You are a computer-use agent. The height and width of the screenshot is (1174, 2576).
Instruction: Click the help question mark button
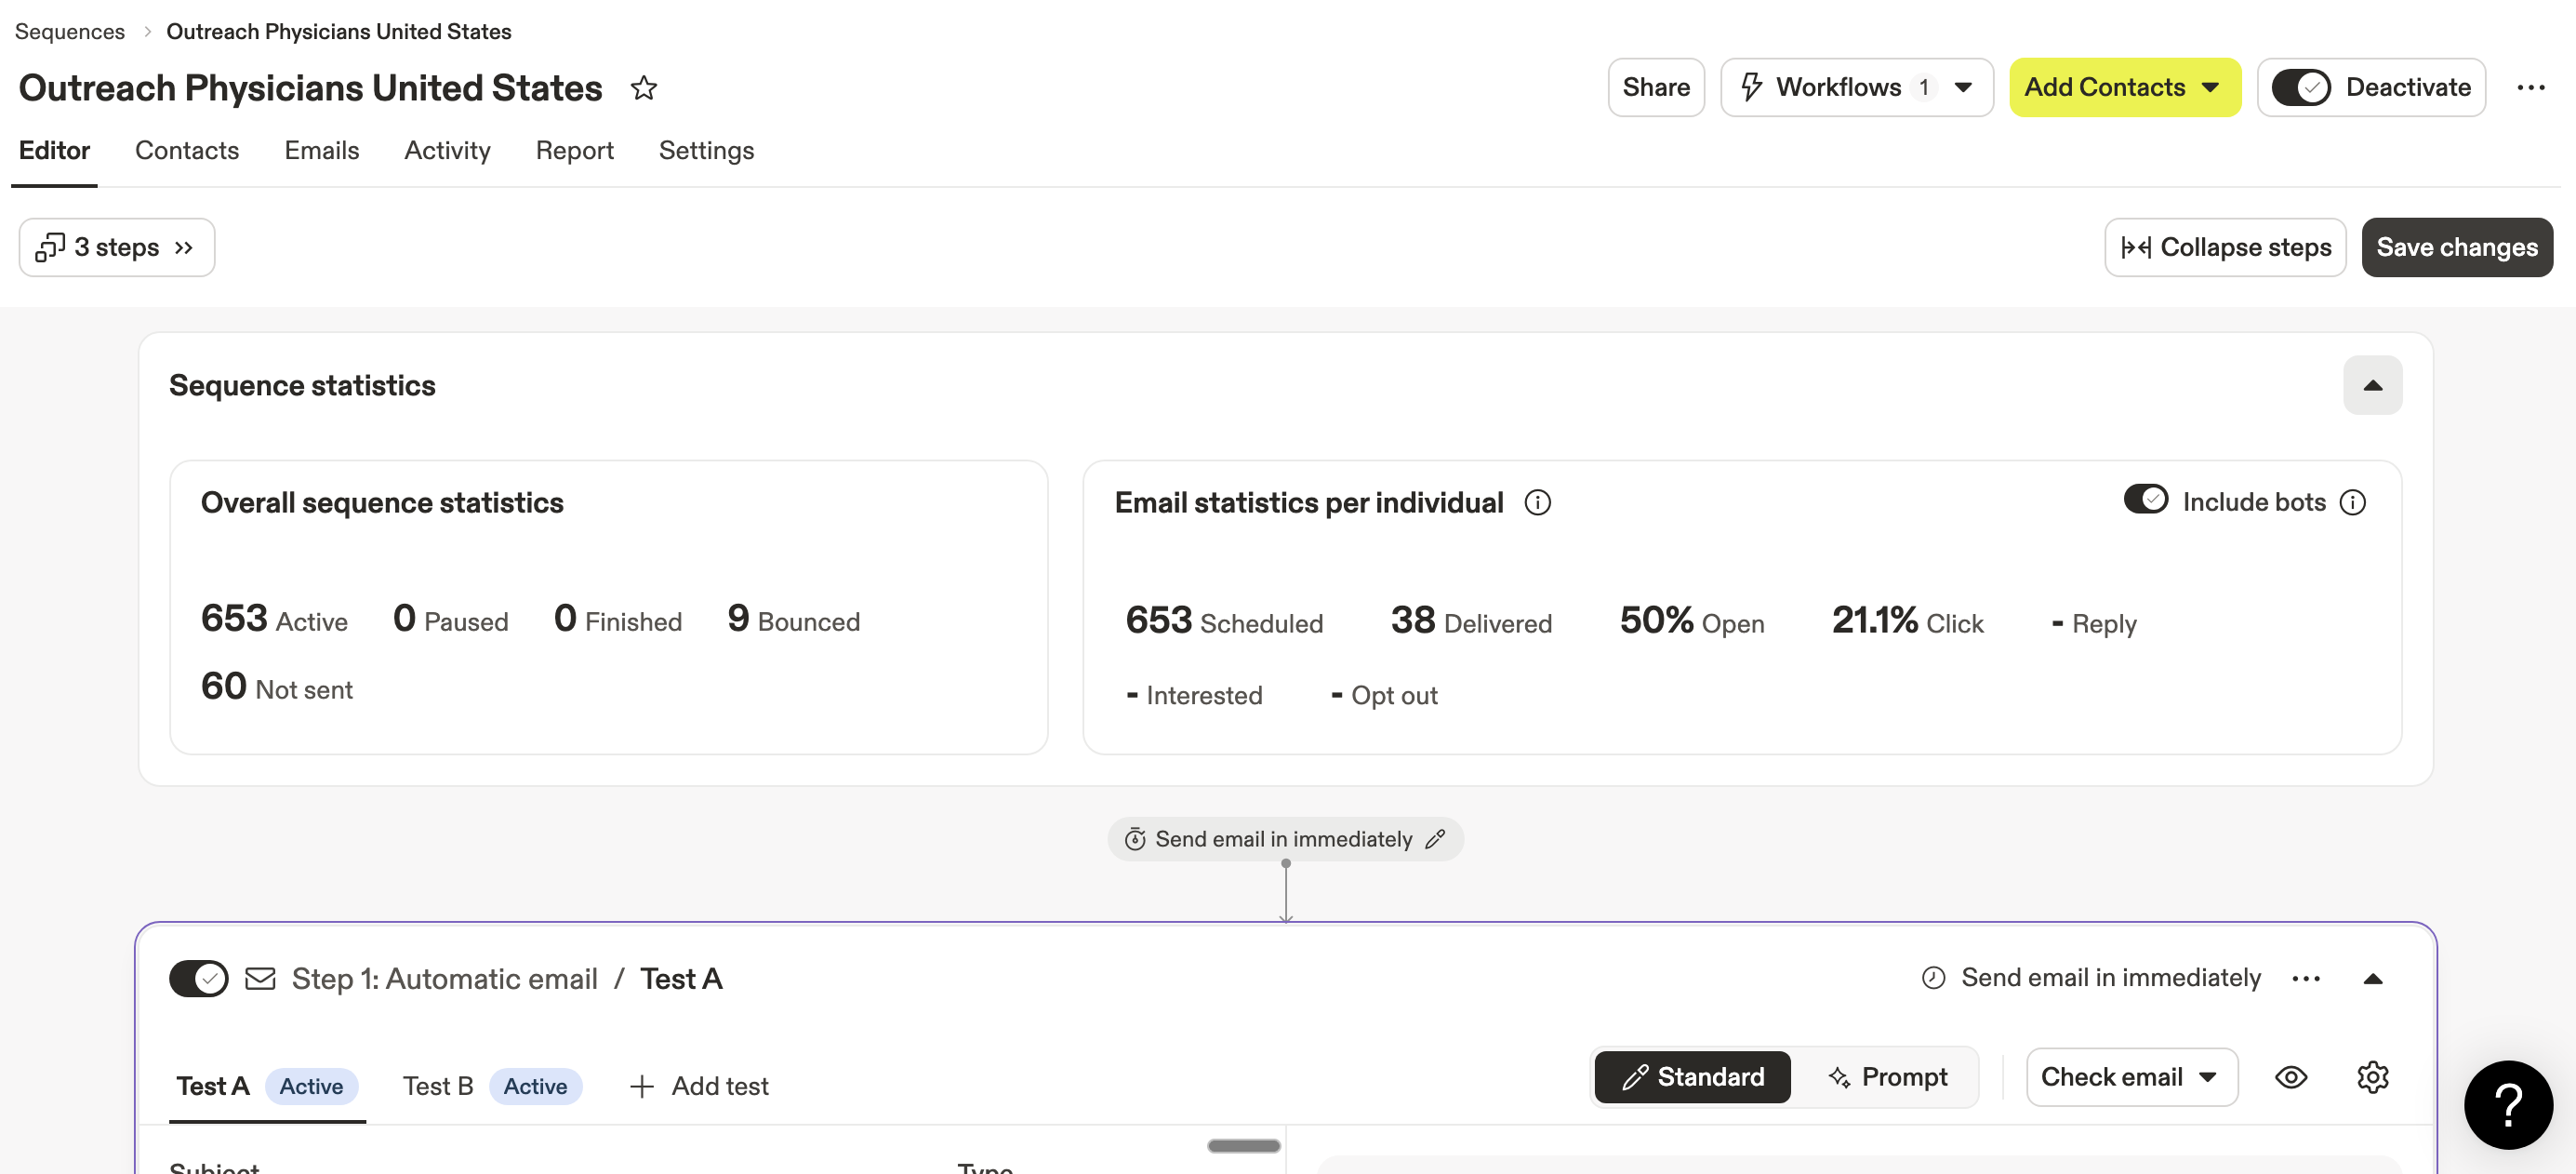point(2507,1104)
